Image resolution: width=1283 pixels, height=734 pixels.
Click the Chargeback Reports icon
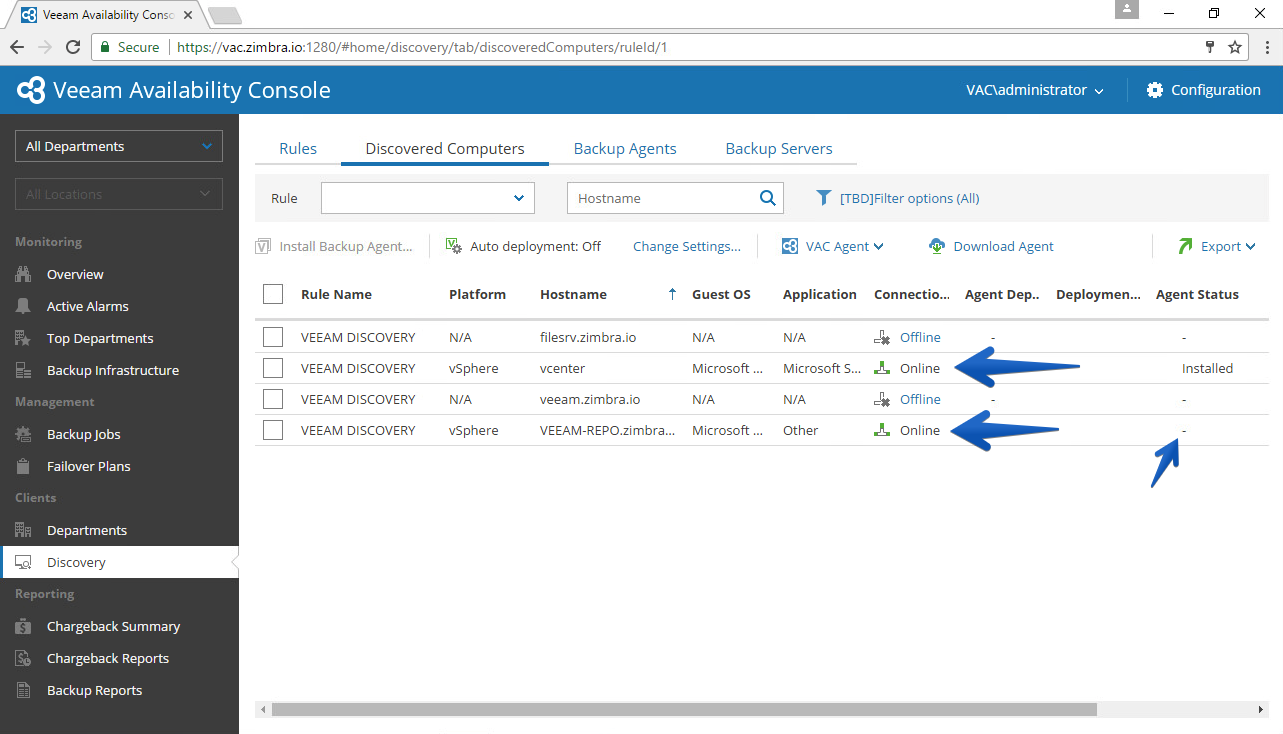coord(24,658)
